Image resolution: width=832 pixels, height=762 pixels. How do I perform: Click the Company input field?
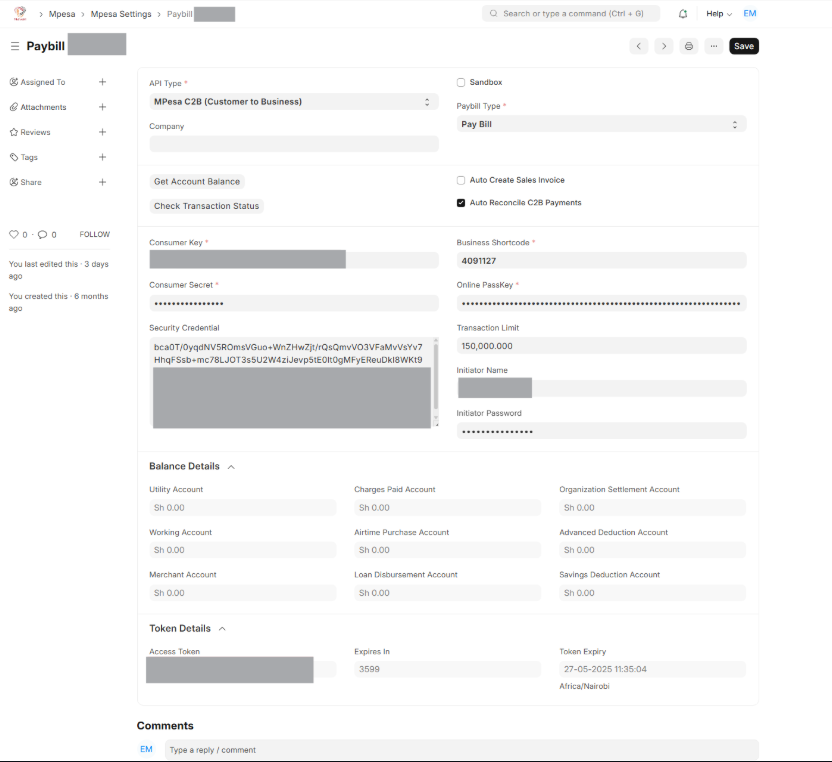tap(294, 144)
